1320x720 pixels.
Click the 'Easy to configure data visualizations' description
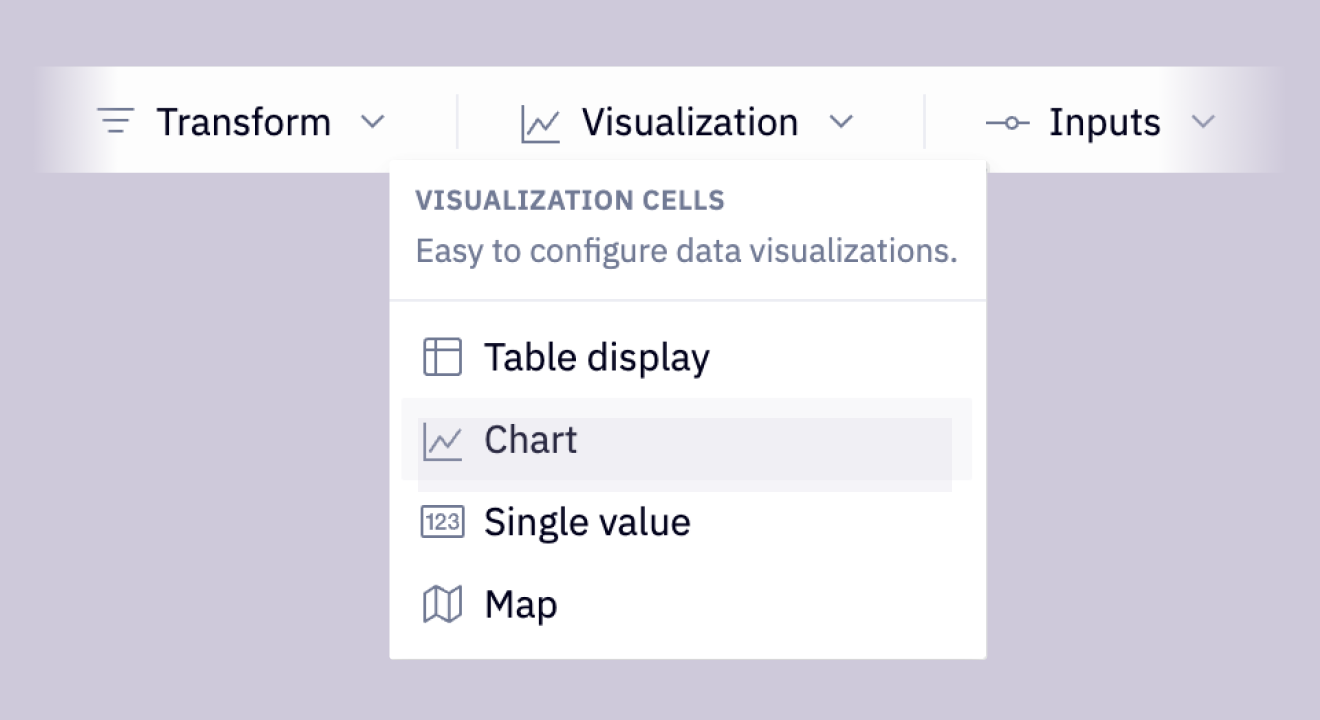click(x=686, y=250)
